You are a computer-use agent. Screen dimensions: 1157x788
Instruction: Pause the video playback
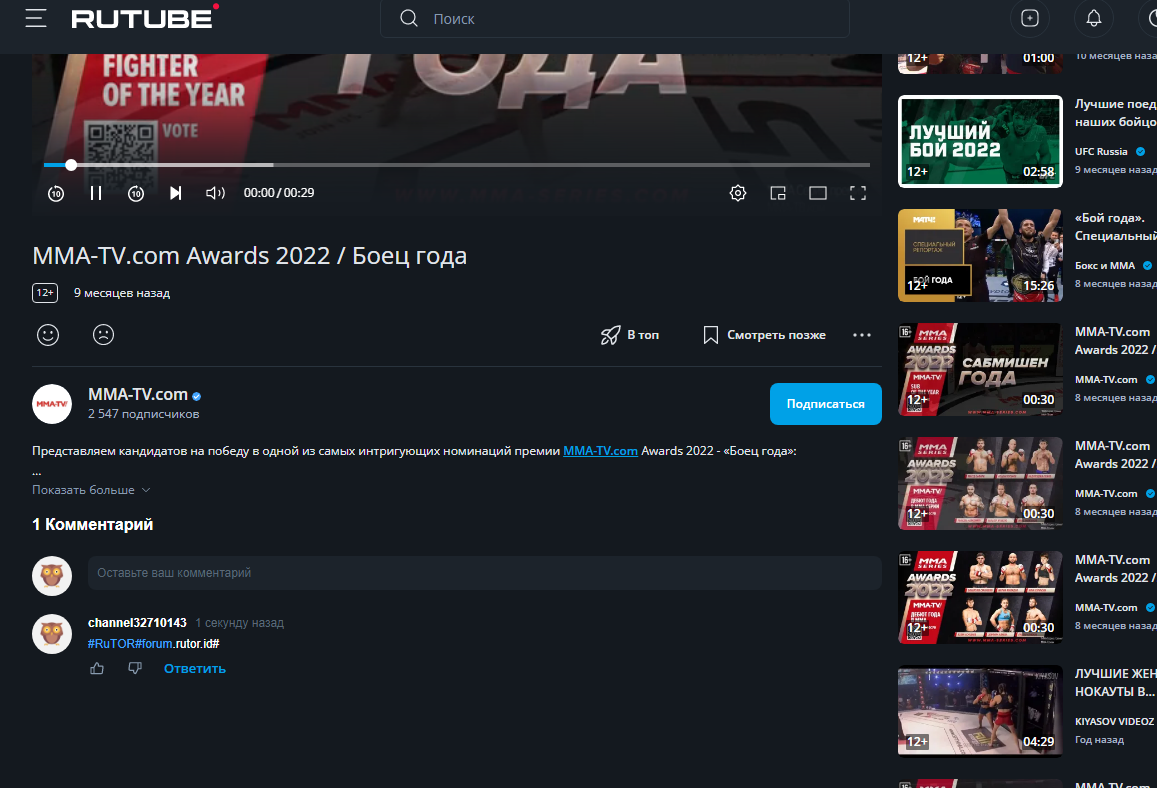click(x=96, y=193)
